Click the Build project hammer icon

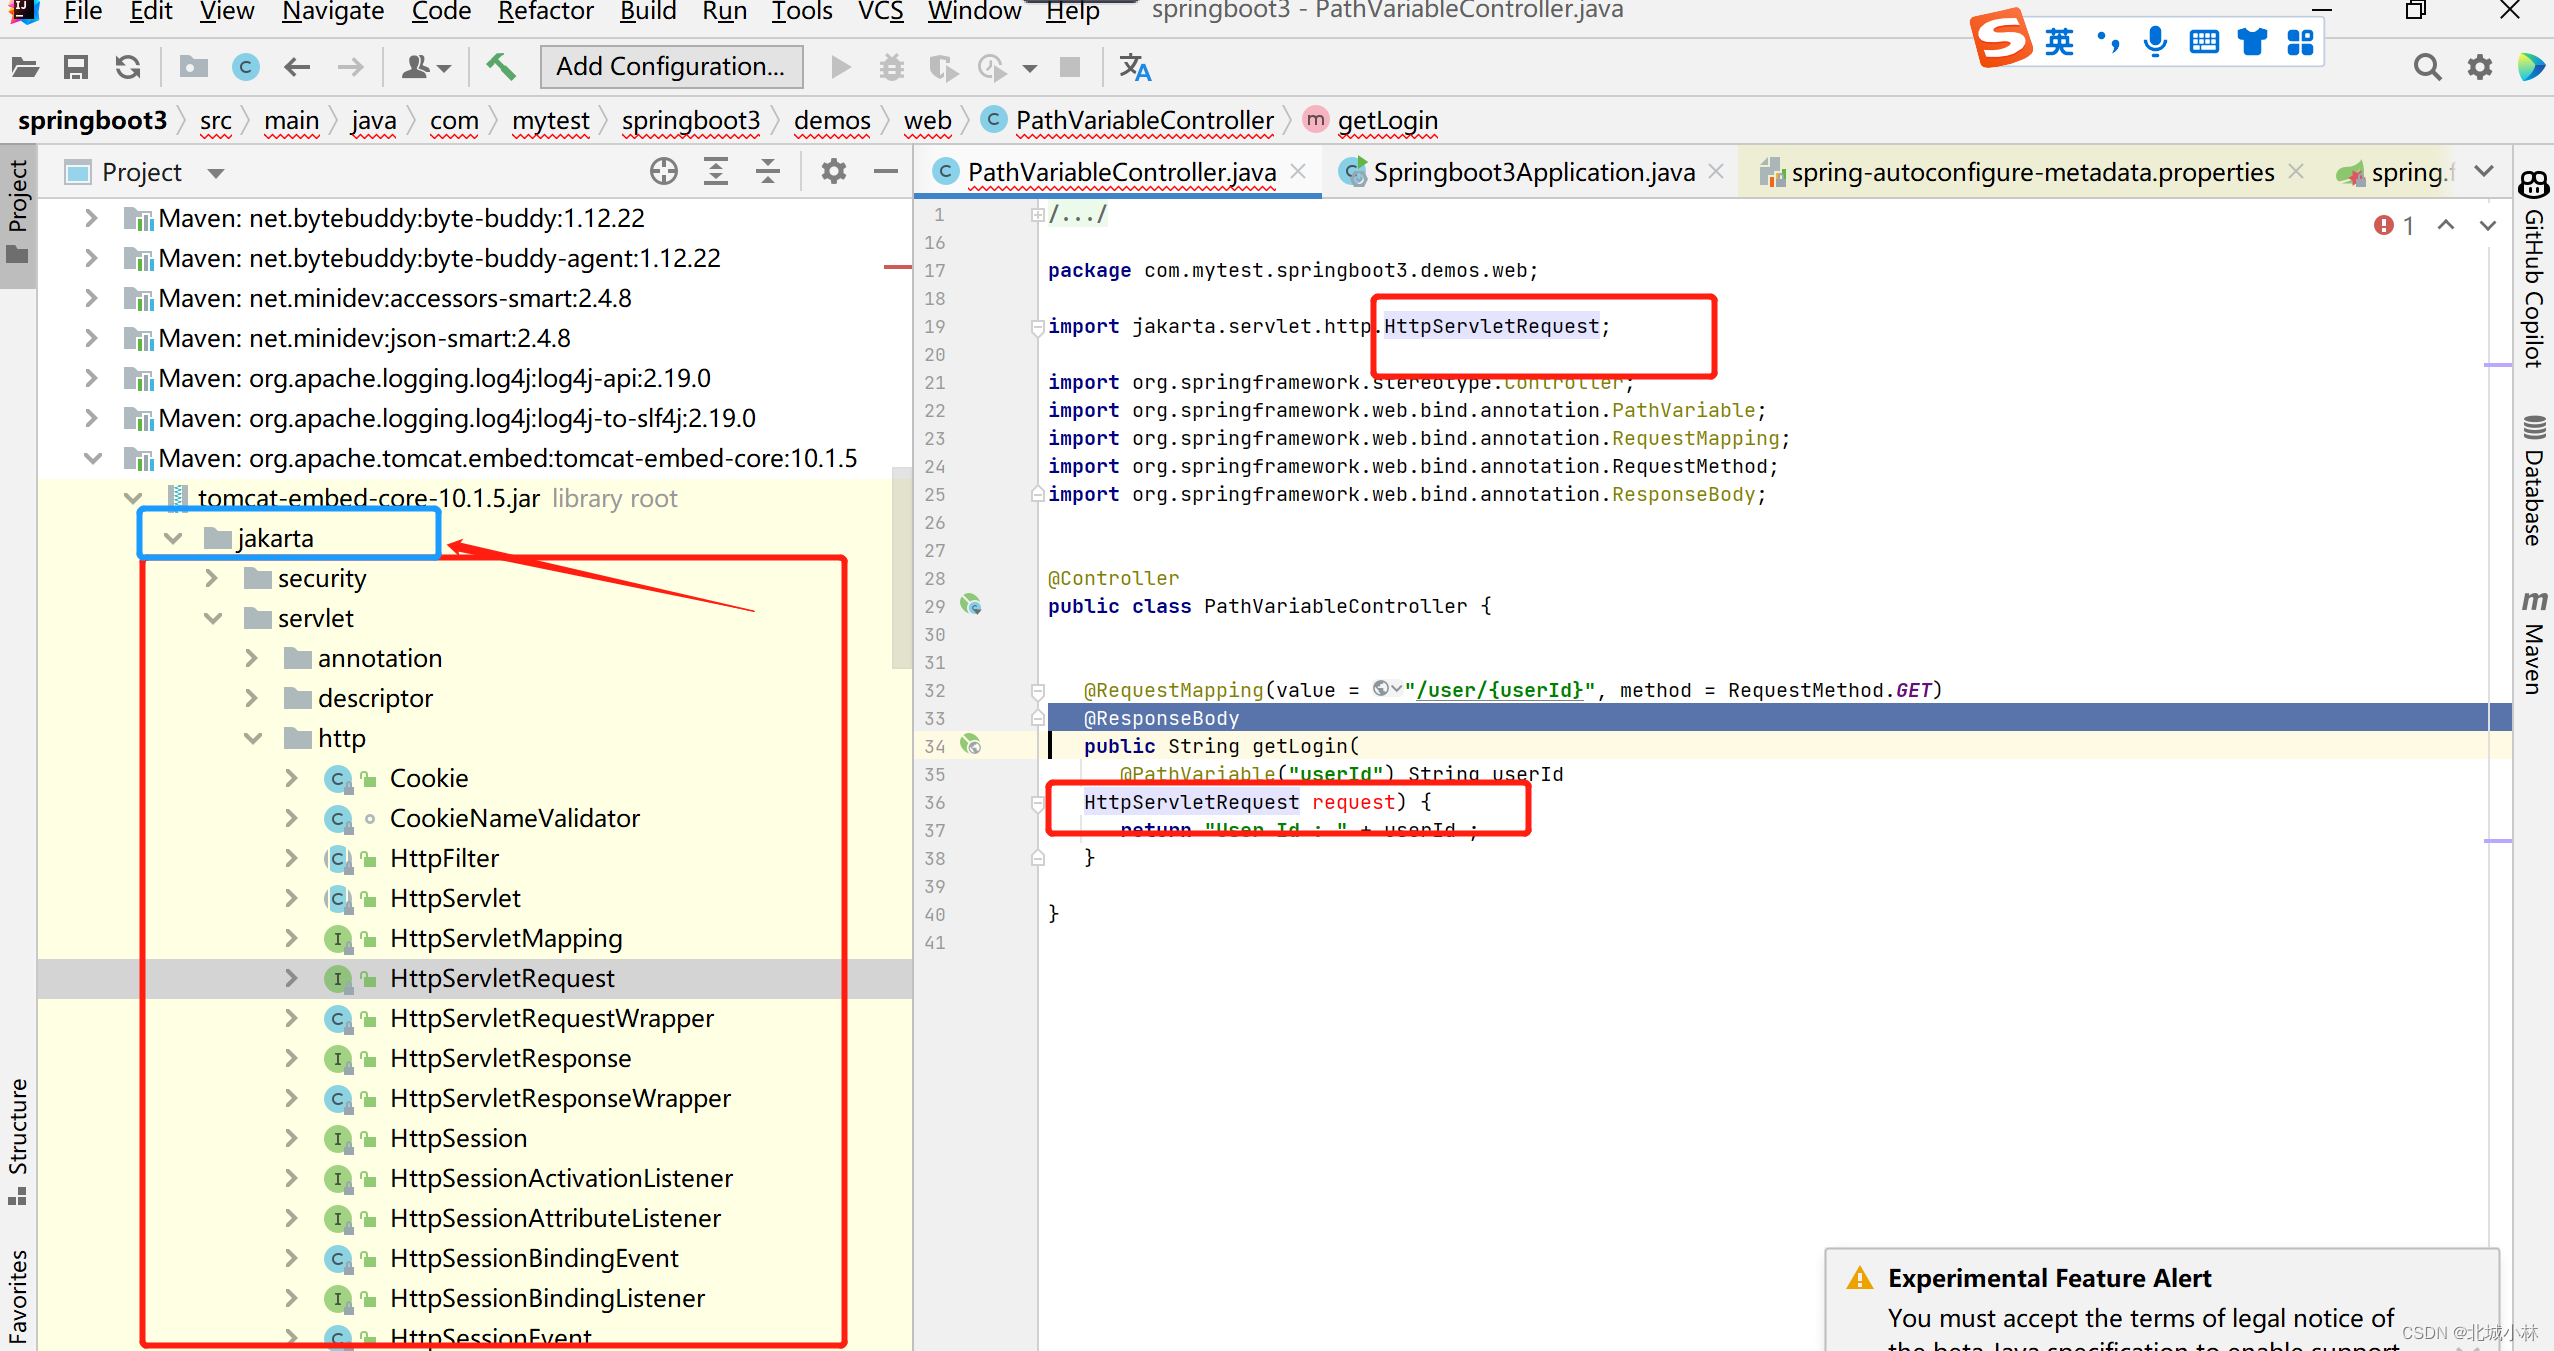pos(501,67)
